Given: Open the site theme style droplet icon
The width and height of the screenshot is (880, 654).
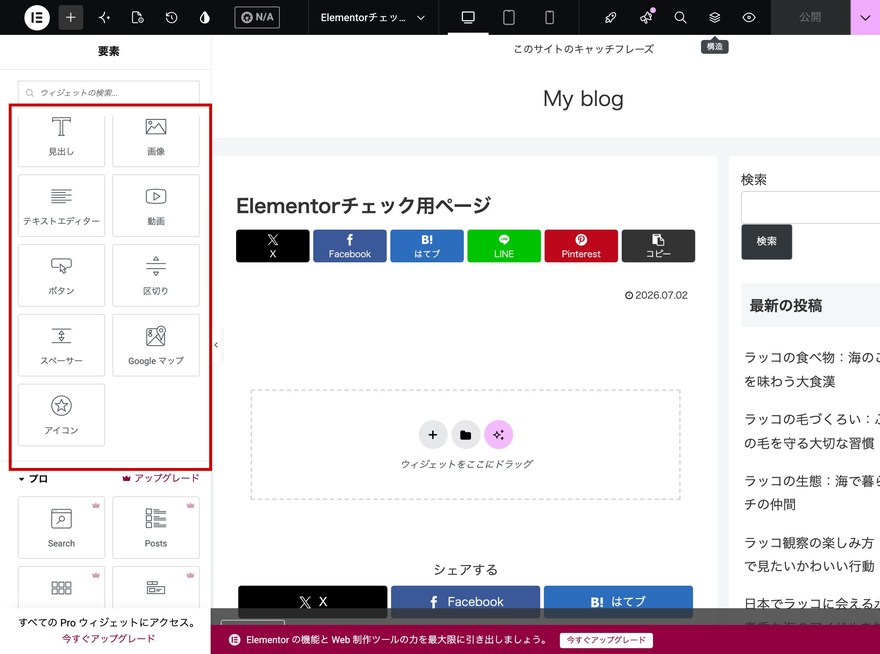Looking at the screenshot, I should pos(205,17).
